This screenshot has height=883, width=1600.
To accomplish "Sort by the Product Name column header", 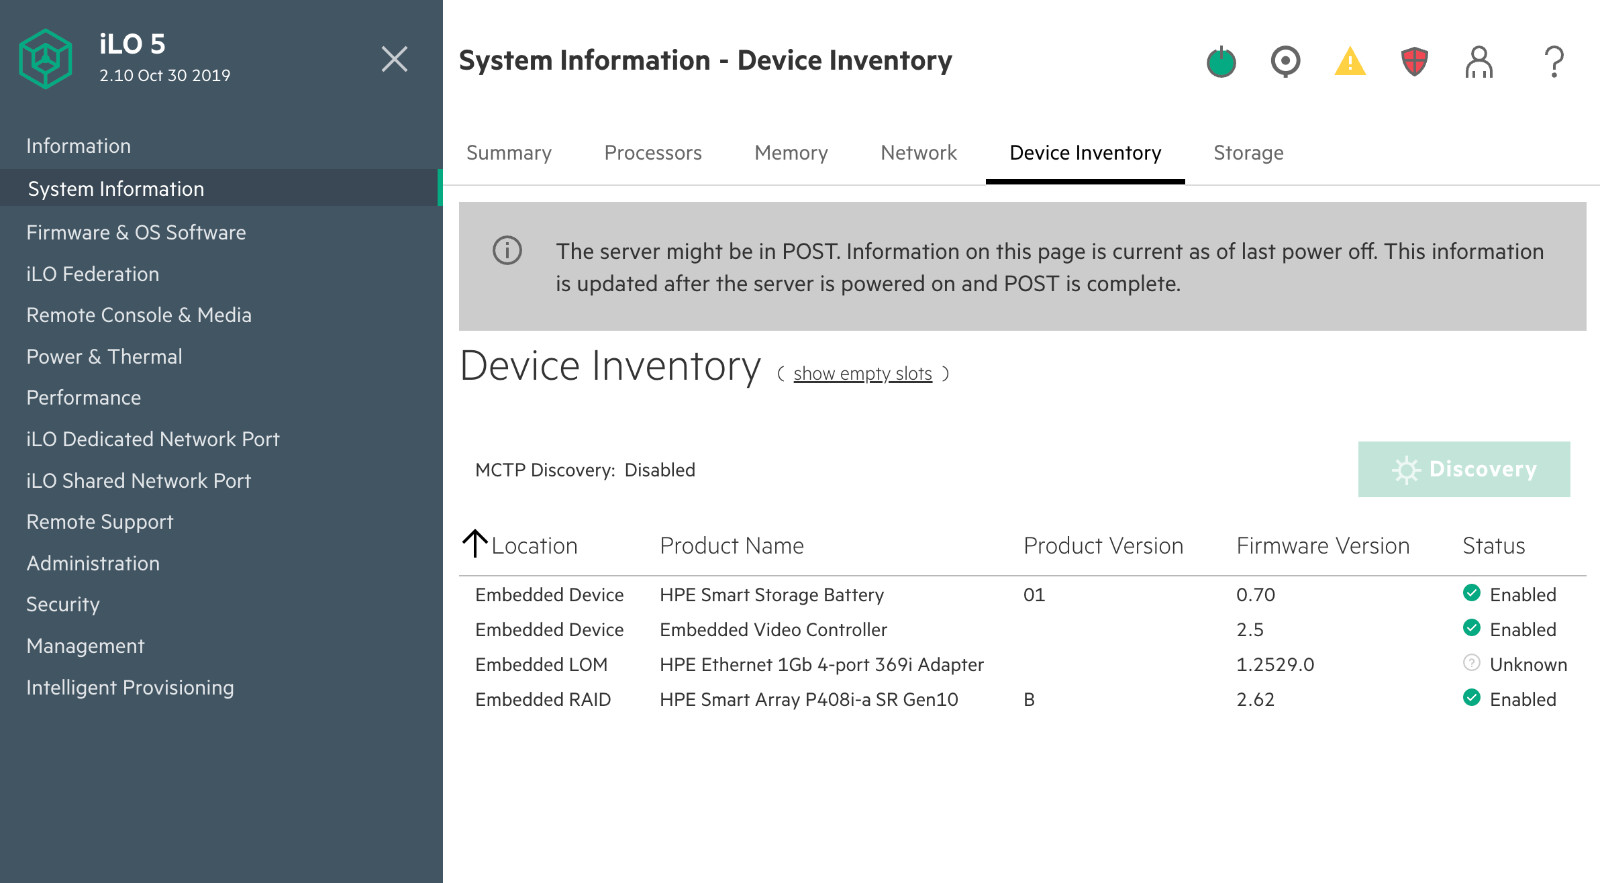I will [x=732, y=546].
